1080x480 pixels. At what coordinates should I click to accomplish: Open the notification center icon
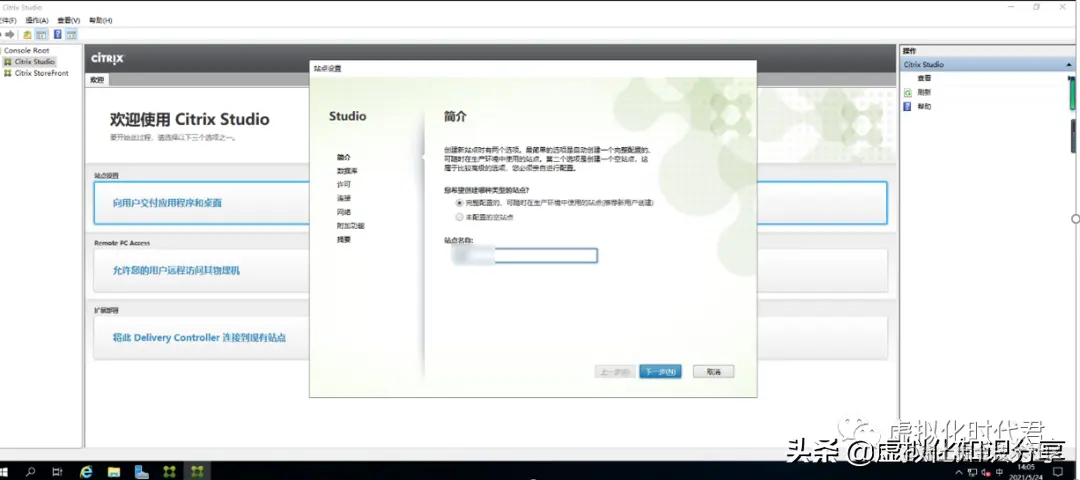pyautogui.click(x=1059, y=472)
